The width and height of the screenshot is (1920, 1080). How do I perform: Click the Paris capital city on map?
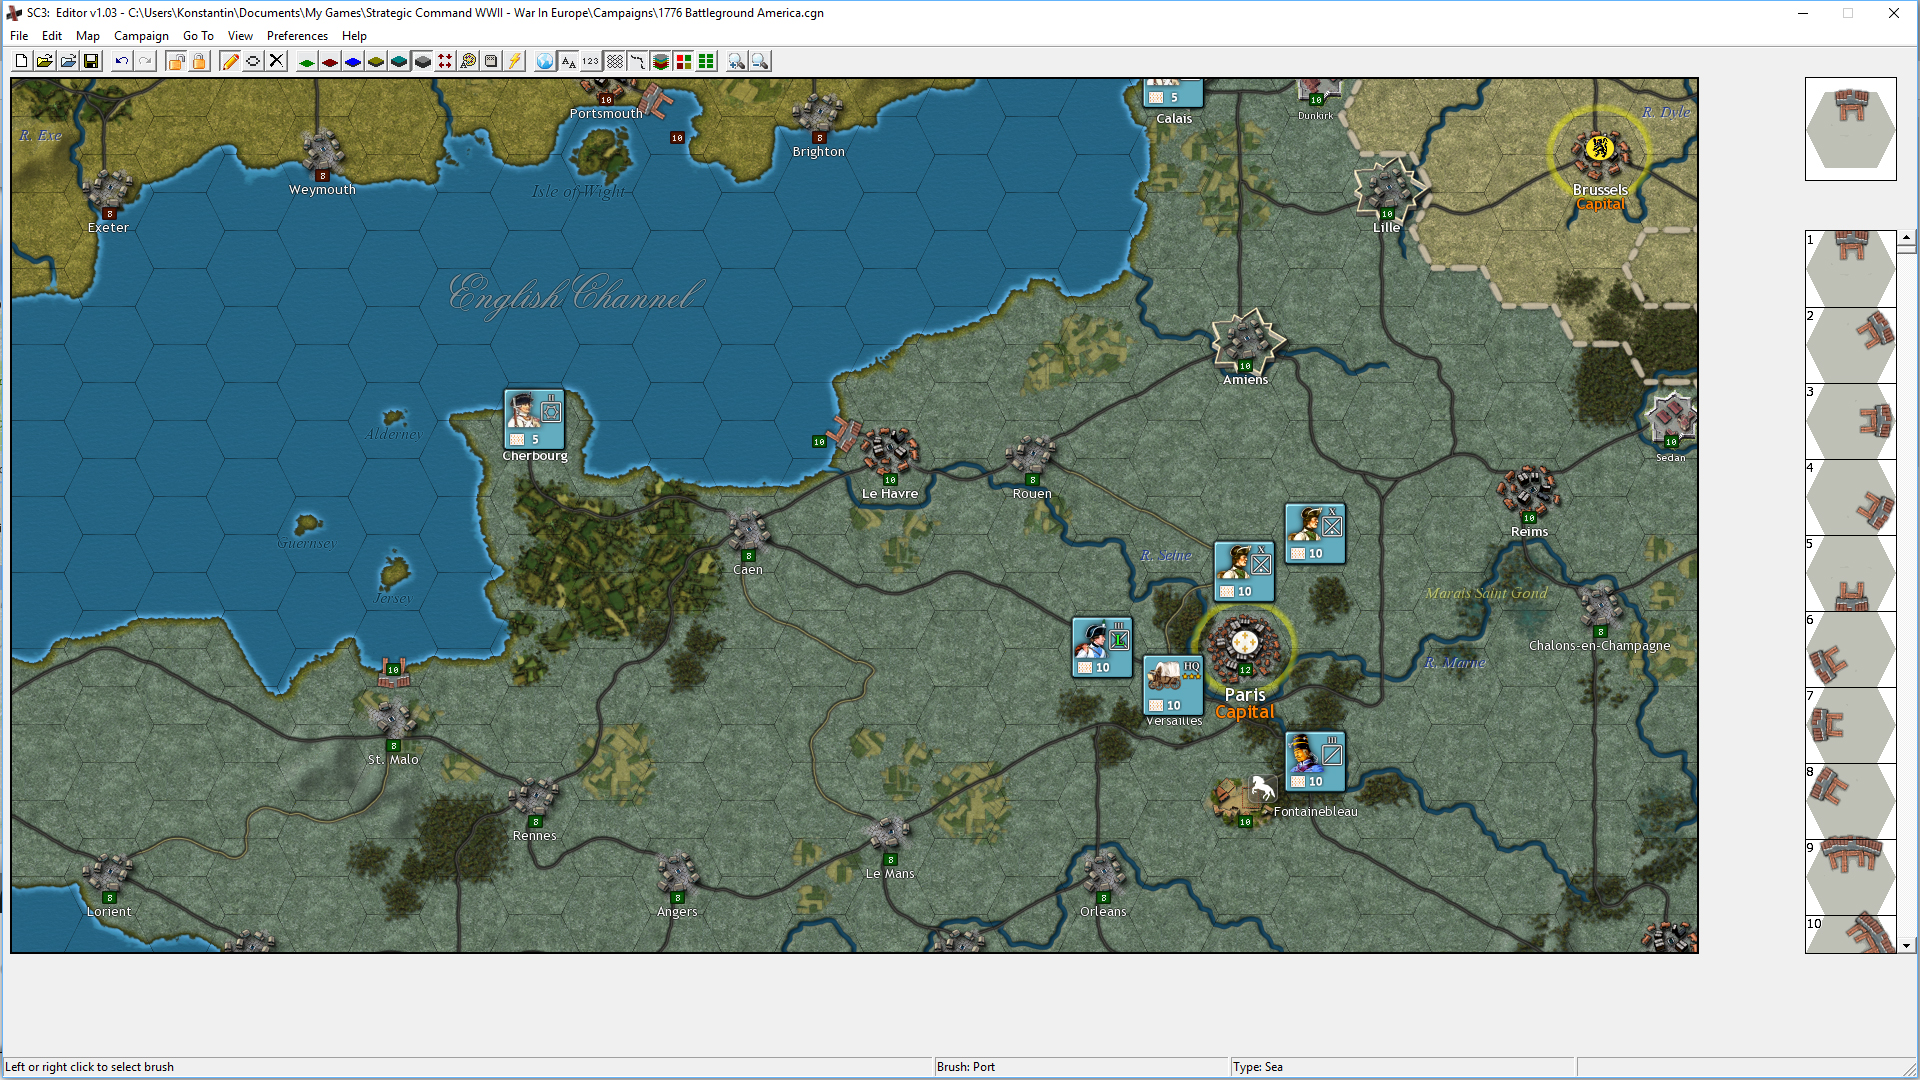click(1244, 646)
